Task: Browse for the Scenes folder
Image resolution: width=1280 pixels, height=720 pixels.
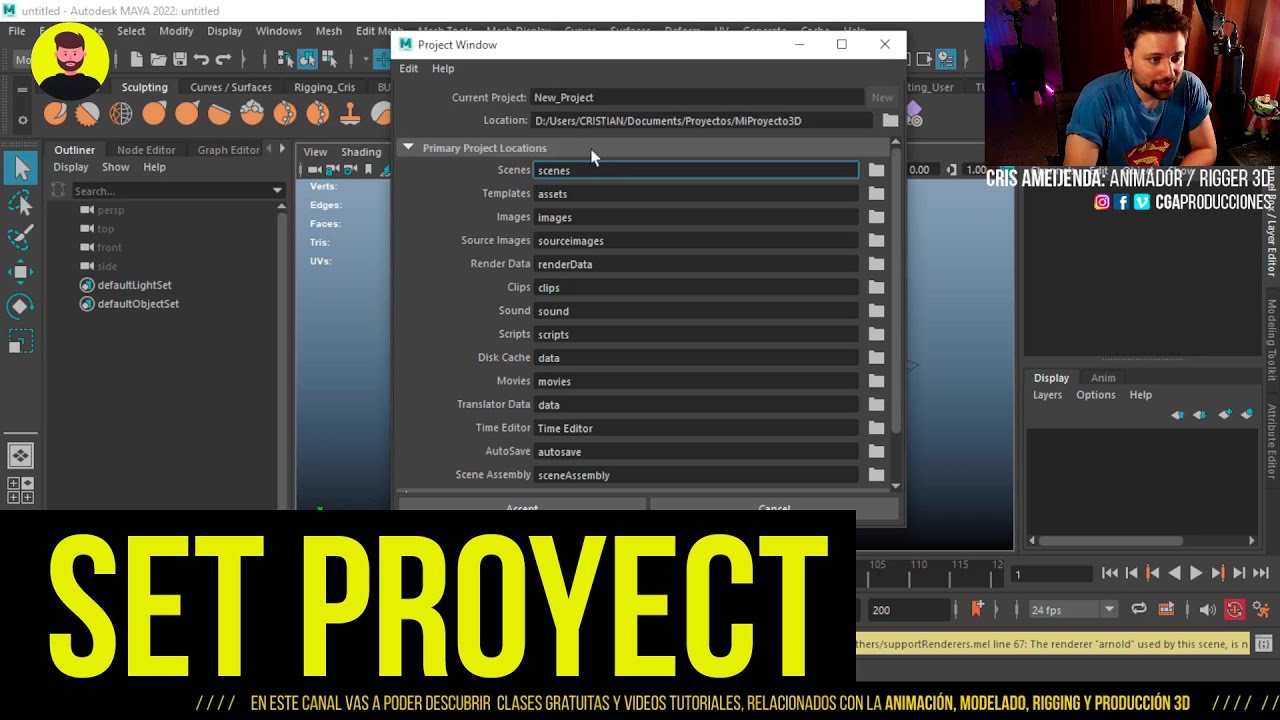Action: [x=876, y=170]
